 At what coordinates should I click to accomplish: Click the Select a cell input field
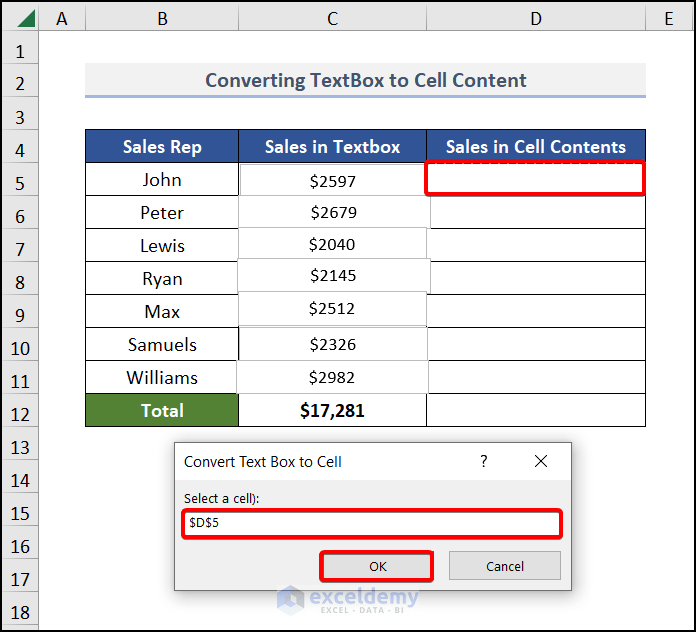pos(372,523)
